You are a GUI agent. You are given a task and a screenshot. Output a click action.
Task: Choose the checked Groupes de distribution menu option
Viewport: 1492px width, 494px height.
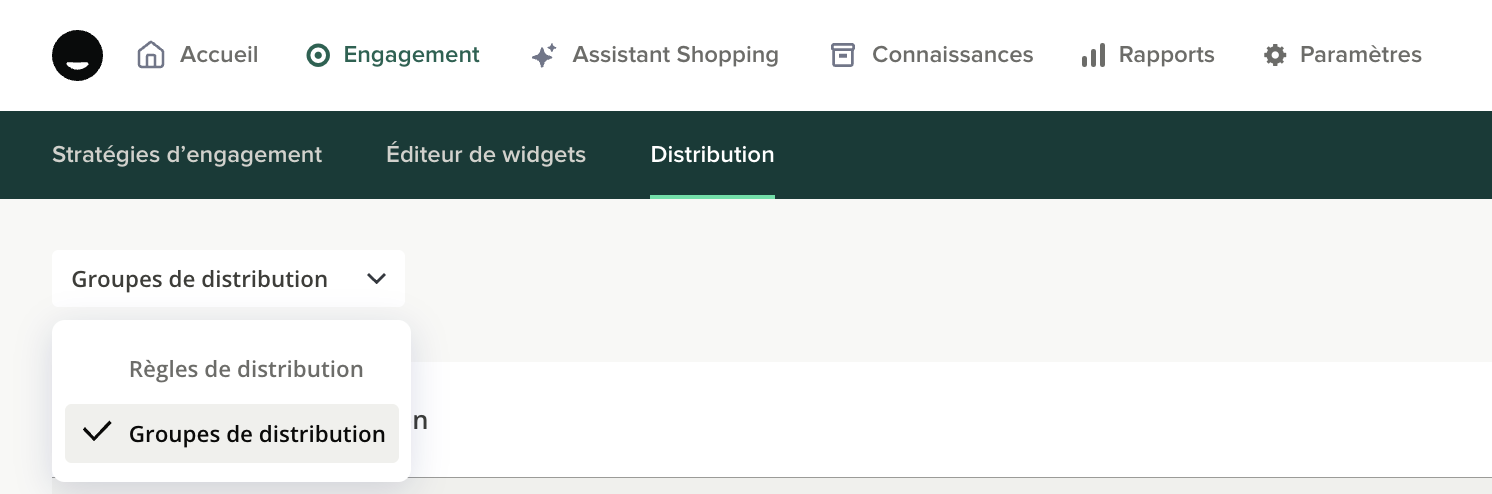click(x=257, y=434)
